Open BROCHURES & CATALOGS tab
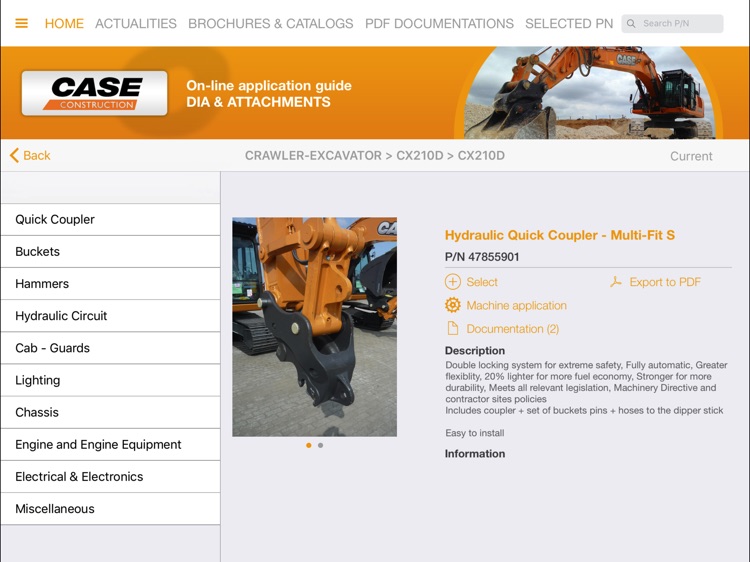The width and height of the screenshot is (750, 562). click(271, 23)
